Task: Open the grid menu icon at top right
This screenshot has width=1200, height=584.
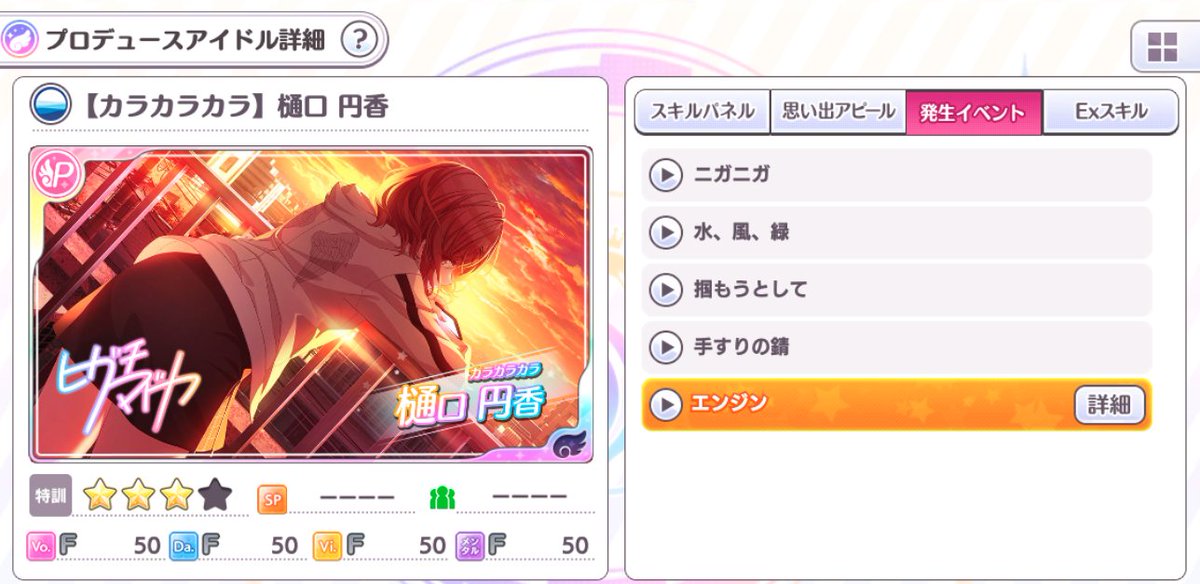Action: pos(1163,46)
